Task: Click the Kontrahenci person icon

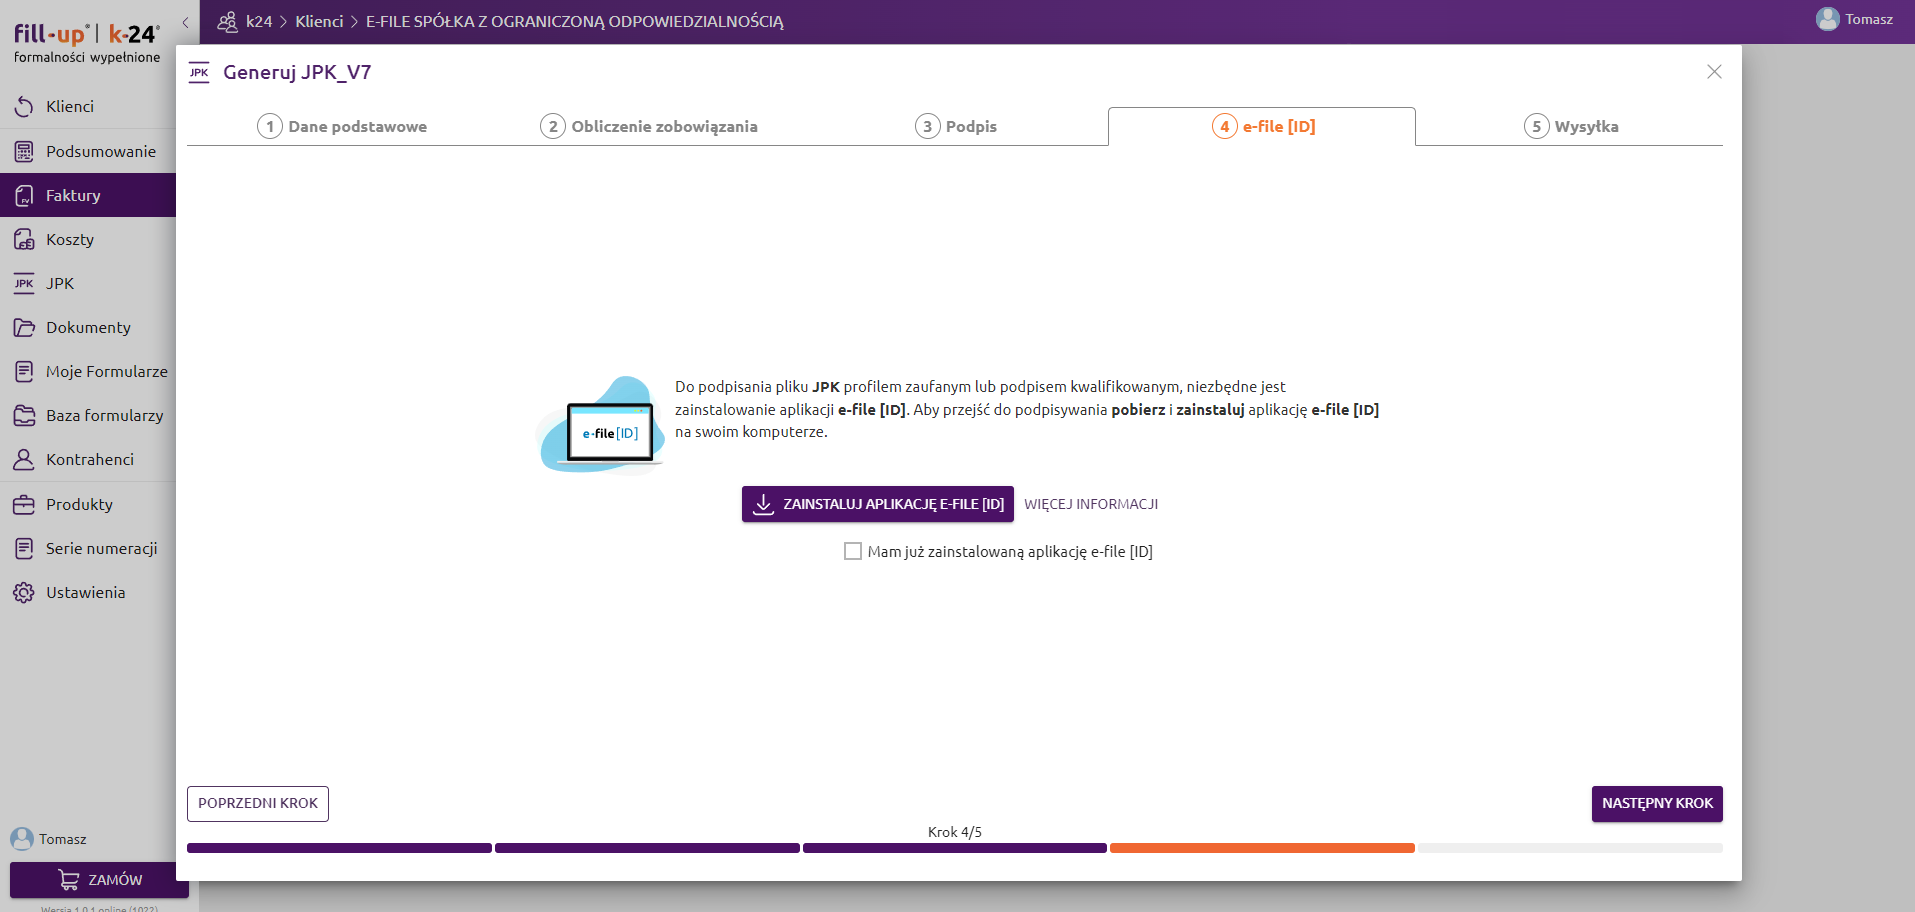Action: click(x=24, y=460)
